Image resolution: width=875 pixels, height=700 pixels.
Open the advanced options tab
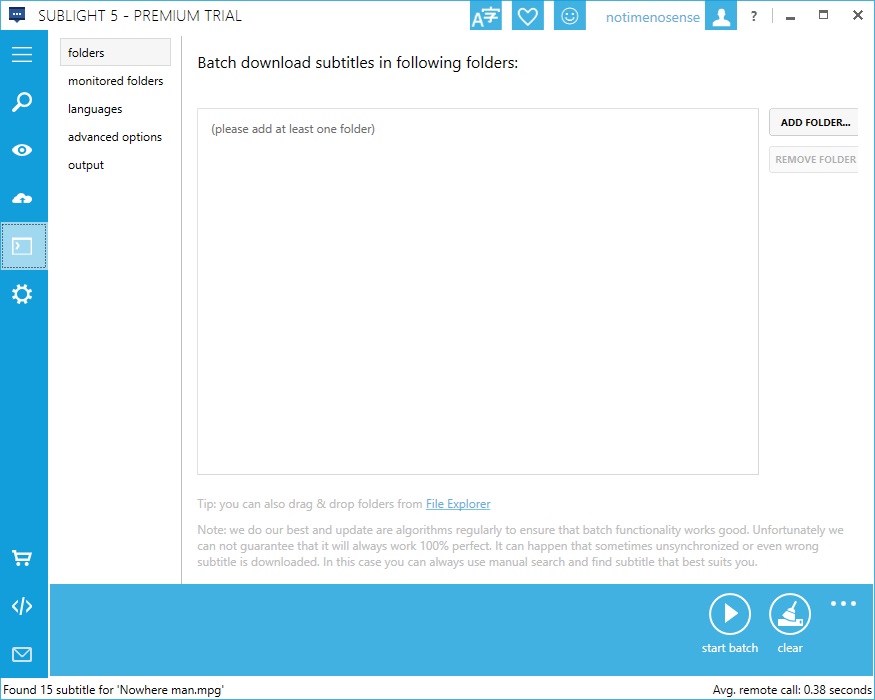click(116, 137)
